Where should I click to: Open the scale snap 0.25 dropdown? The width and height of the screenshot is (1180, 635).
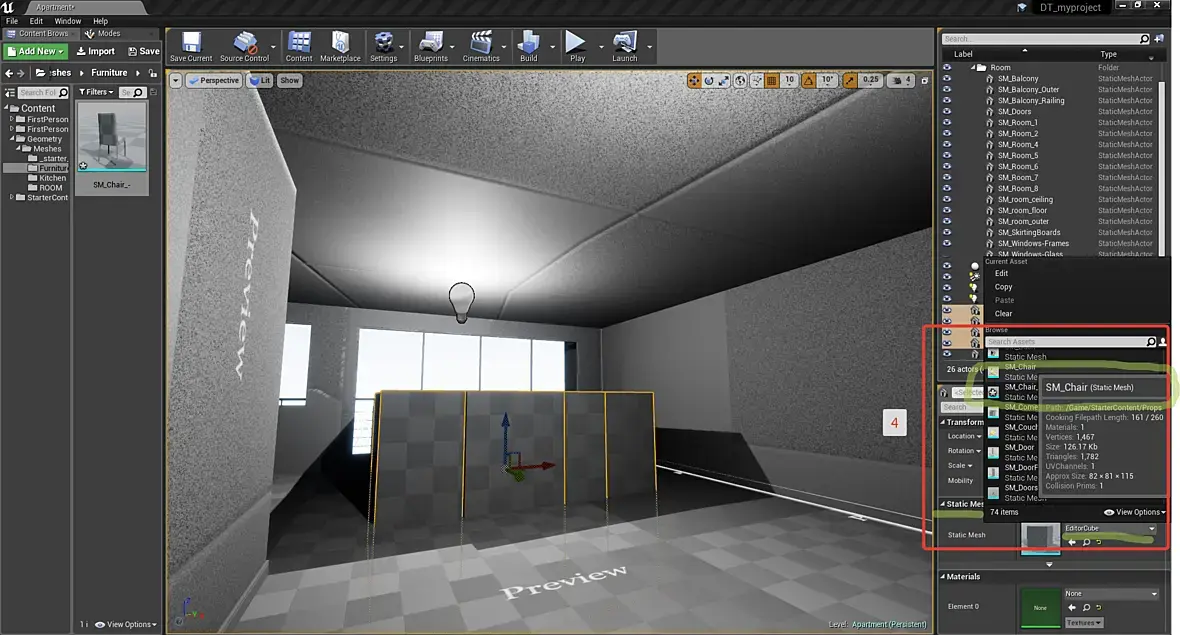click(870, 80)
